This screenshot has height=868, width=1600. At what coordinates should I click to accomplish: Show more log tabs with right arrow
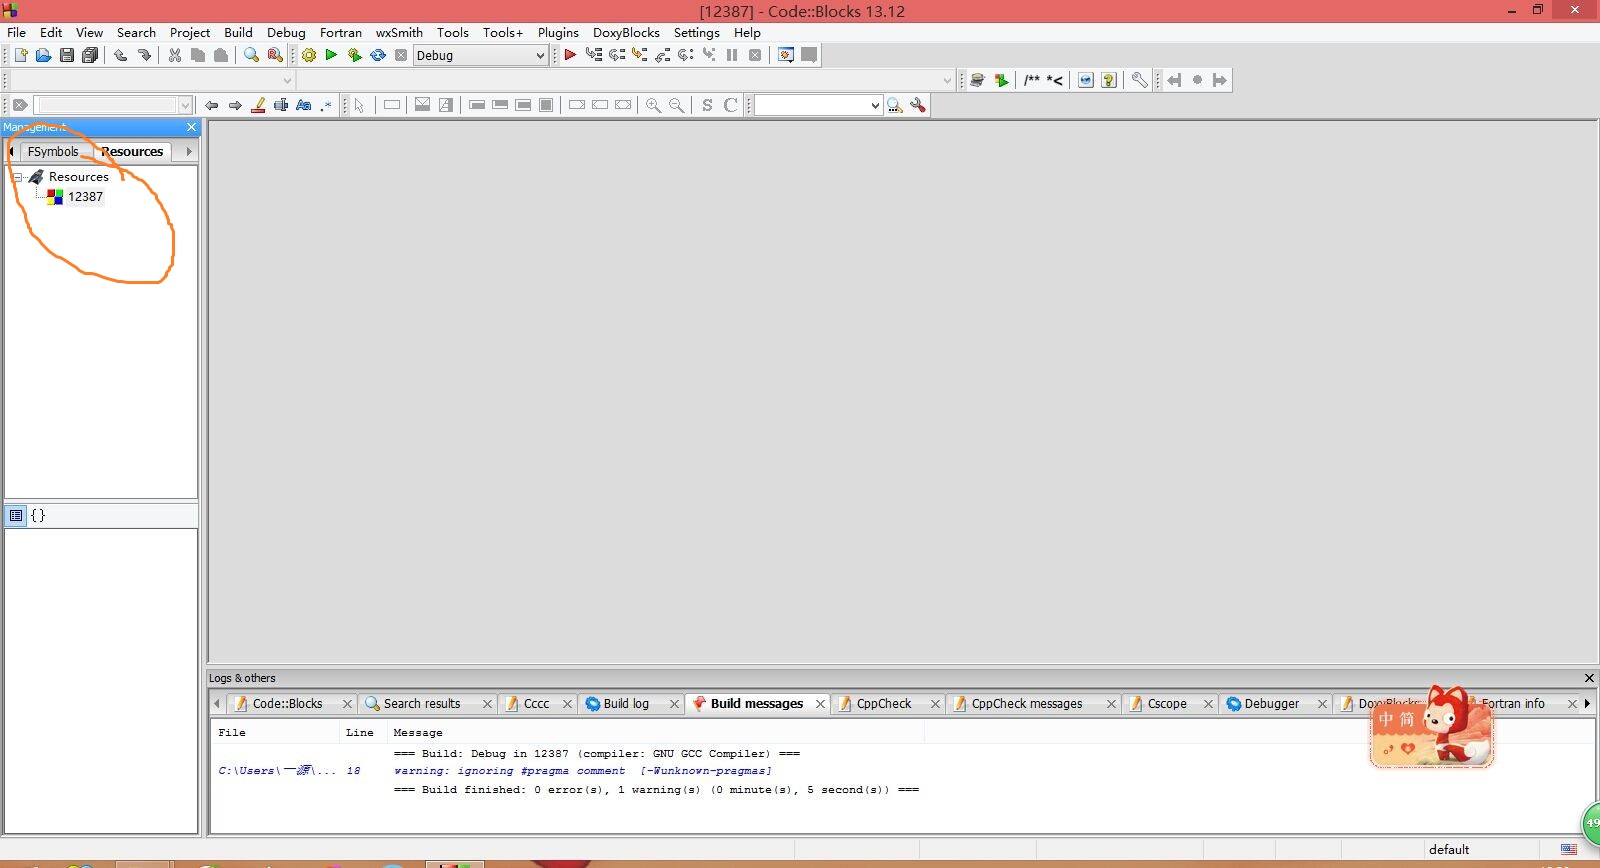1587,704
